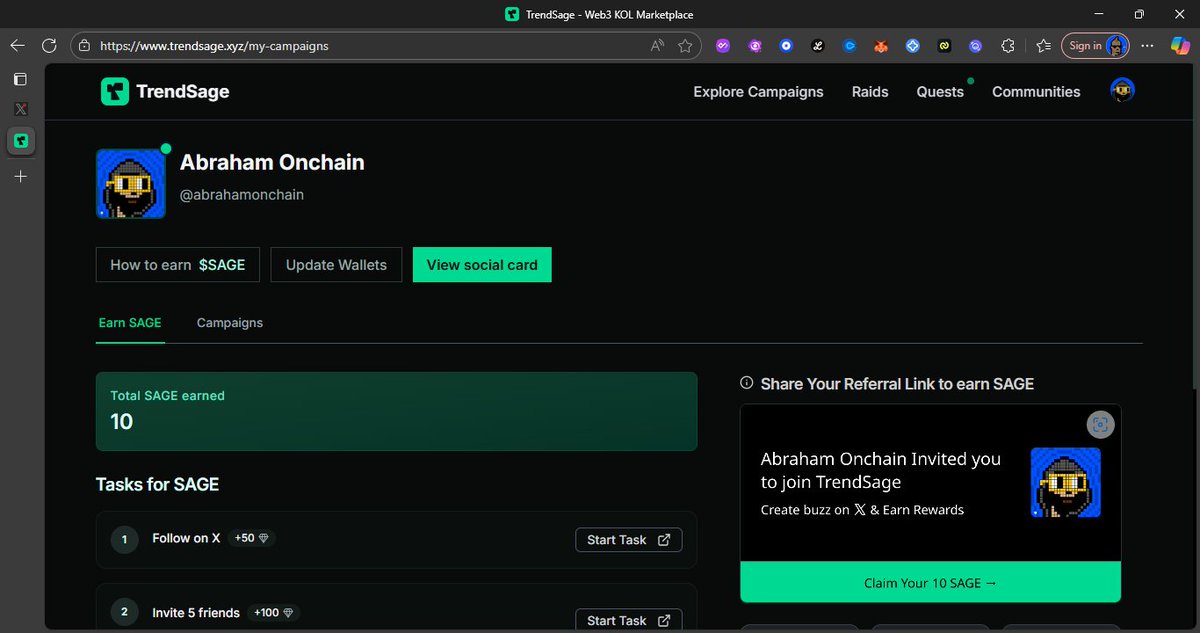Image resolution: width=1200 pixels, height=633 pixels.
Task: Switch to the Campaigns tab
Action: (x=230, y=323)
